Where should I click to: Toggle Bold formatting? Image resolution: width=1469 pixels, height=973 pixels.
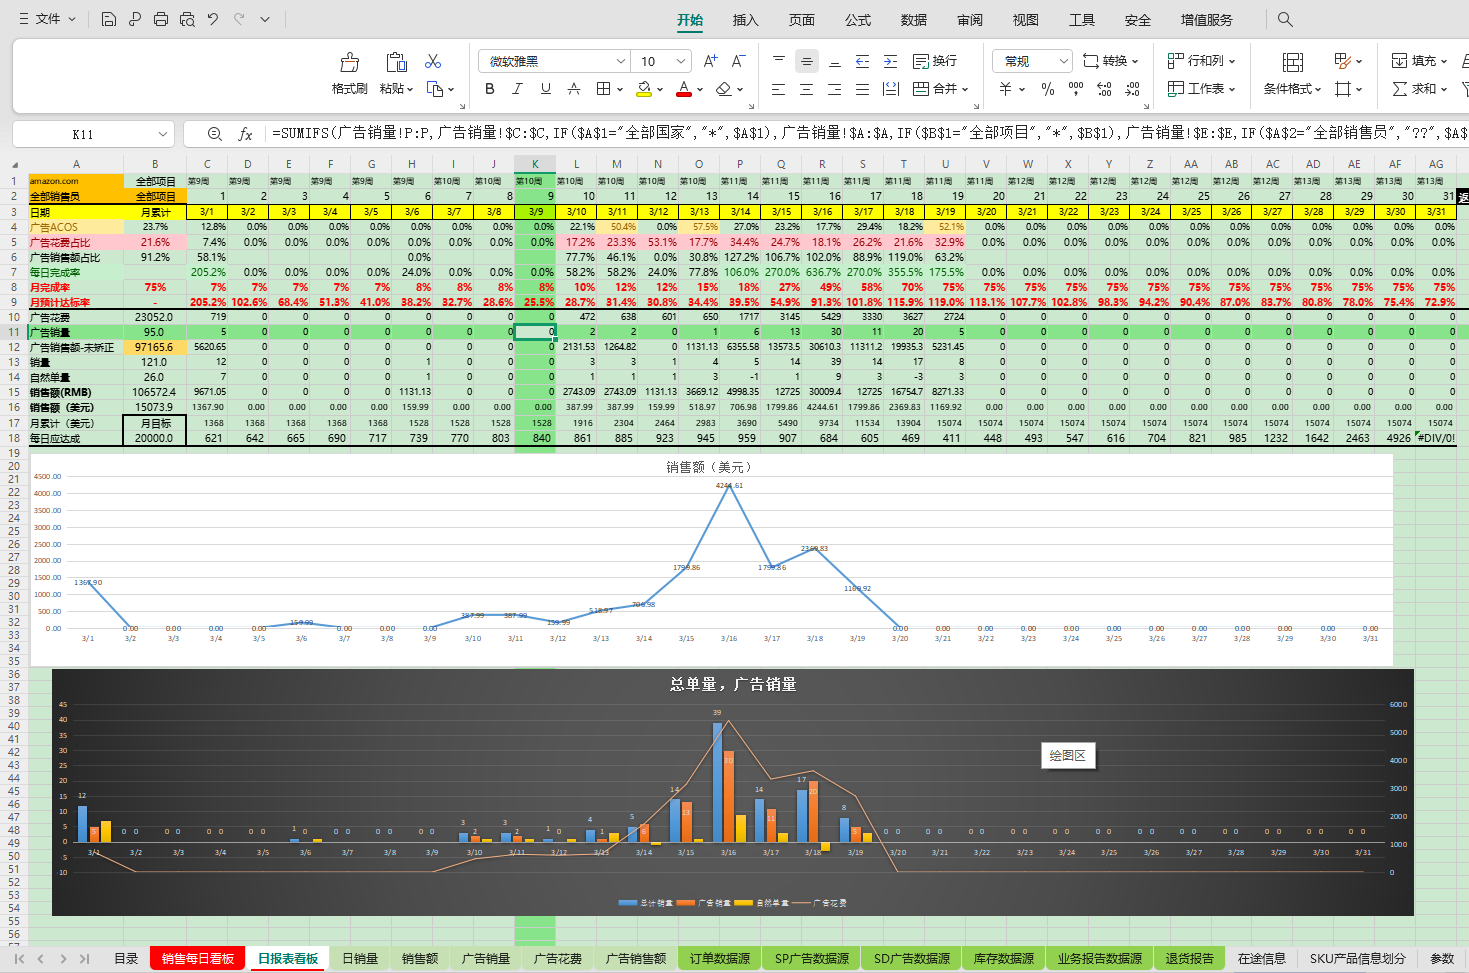(x=489, y=89)
